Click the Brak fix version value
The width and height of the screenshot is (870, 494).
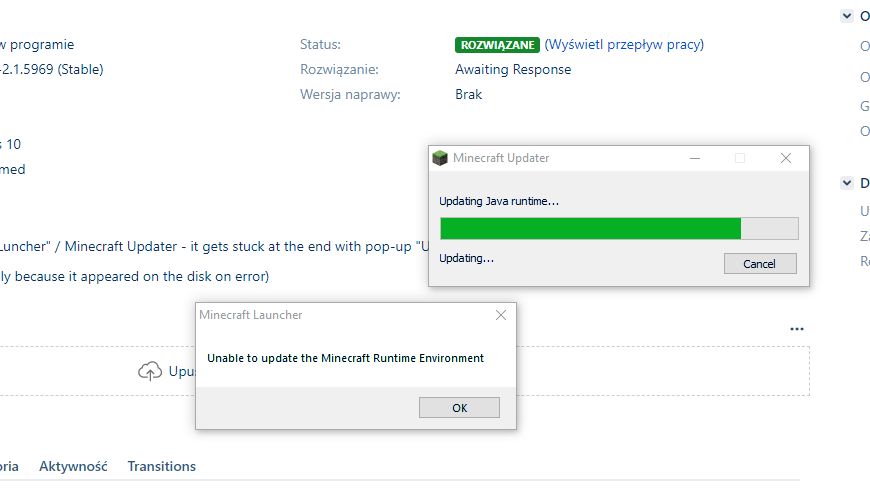coord(468,94)
